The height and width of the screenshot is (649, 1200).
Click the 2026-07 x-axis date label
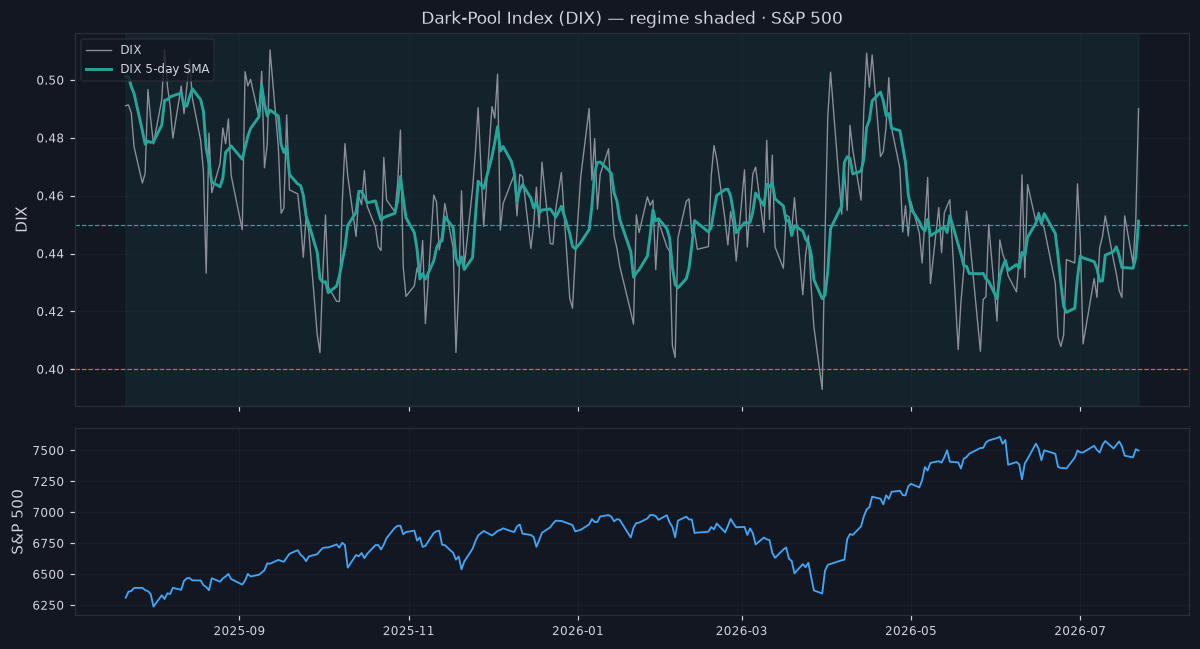pos(1081,631)
